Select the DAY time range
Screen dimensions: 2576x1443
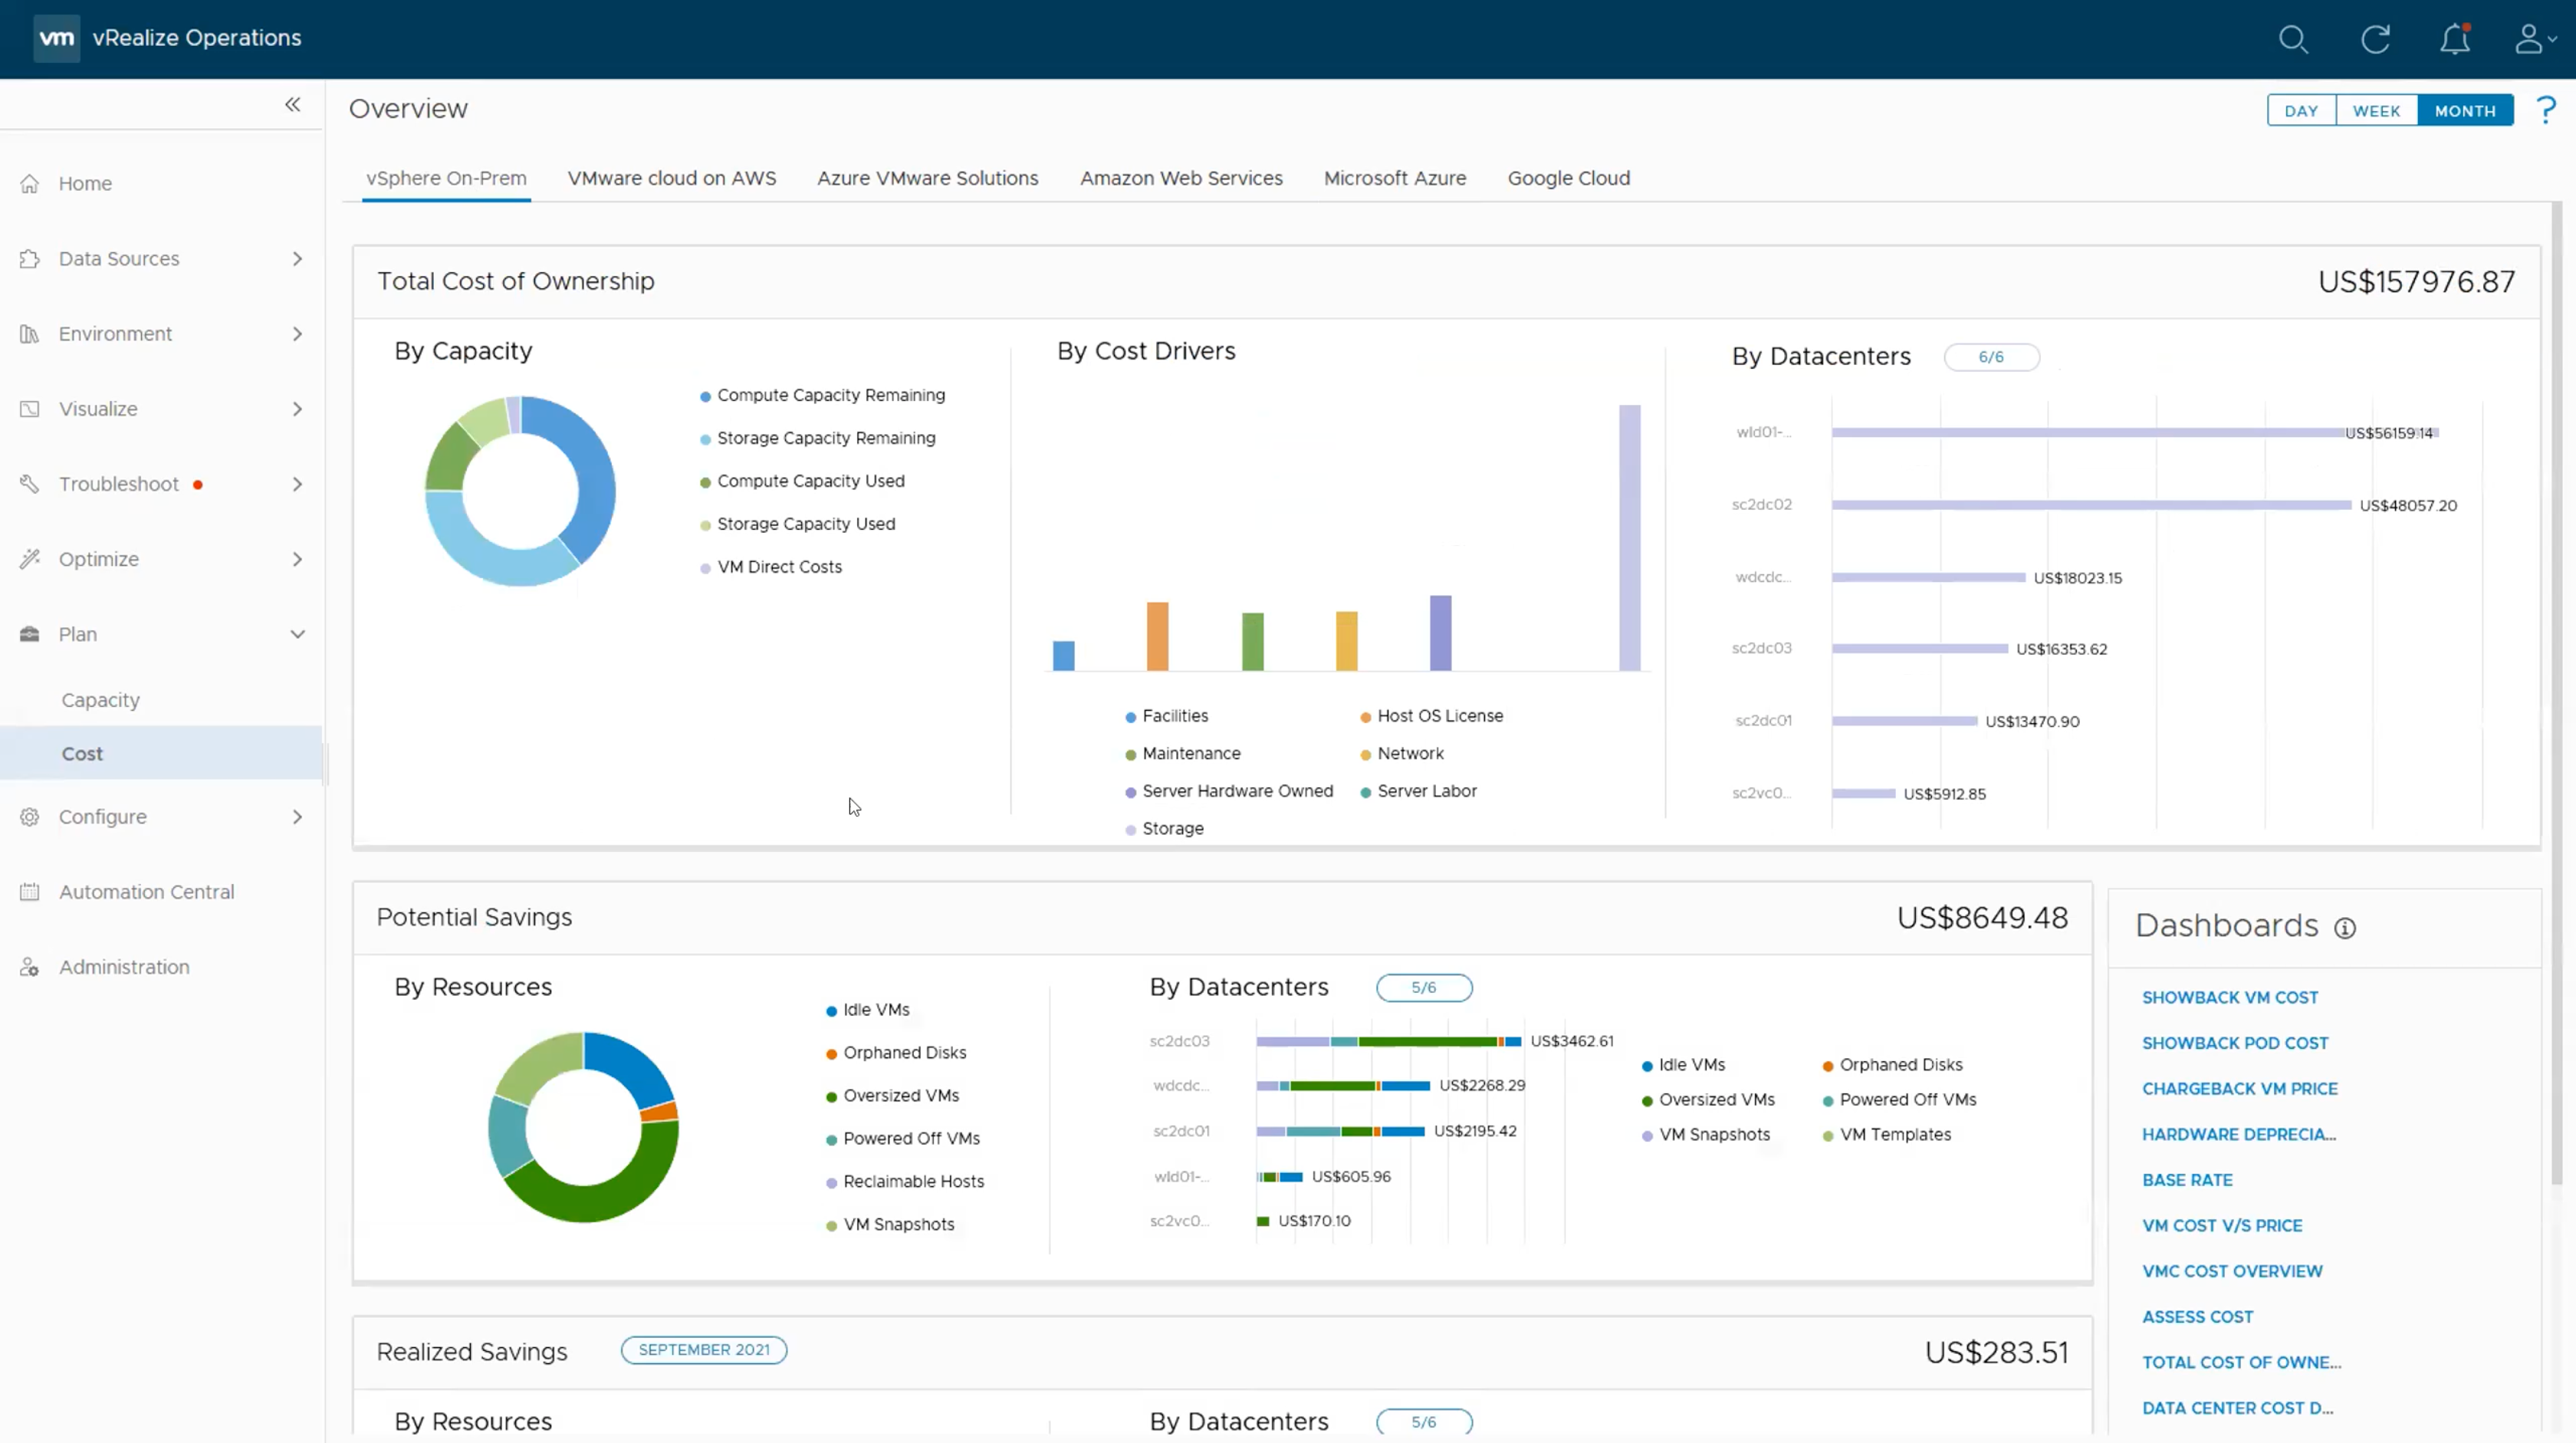(x=2301, y=111)
